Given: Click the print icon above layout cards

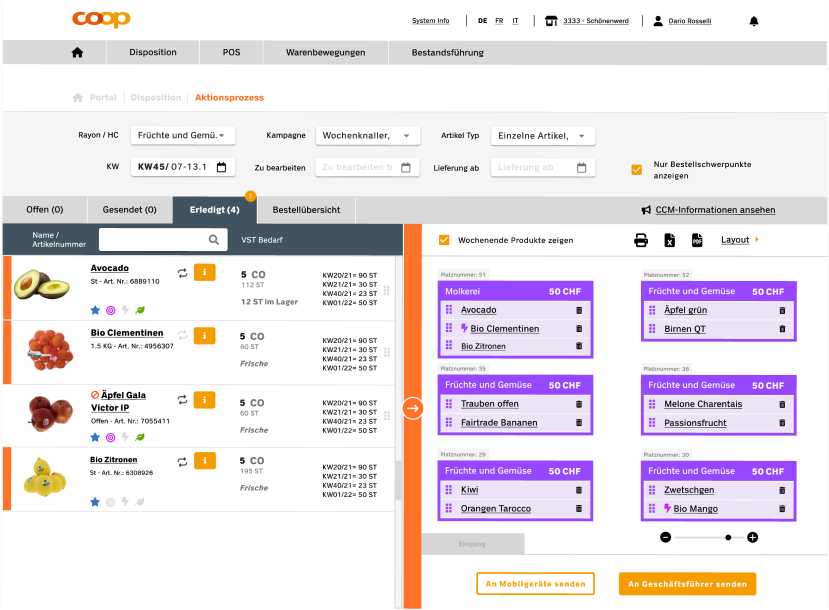Looking at the screenshot, I should point(641,240).
